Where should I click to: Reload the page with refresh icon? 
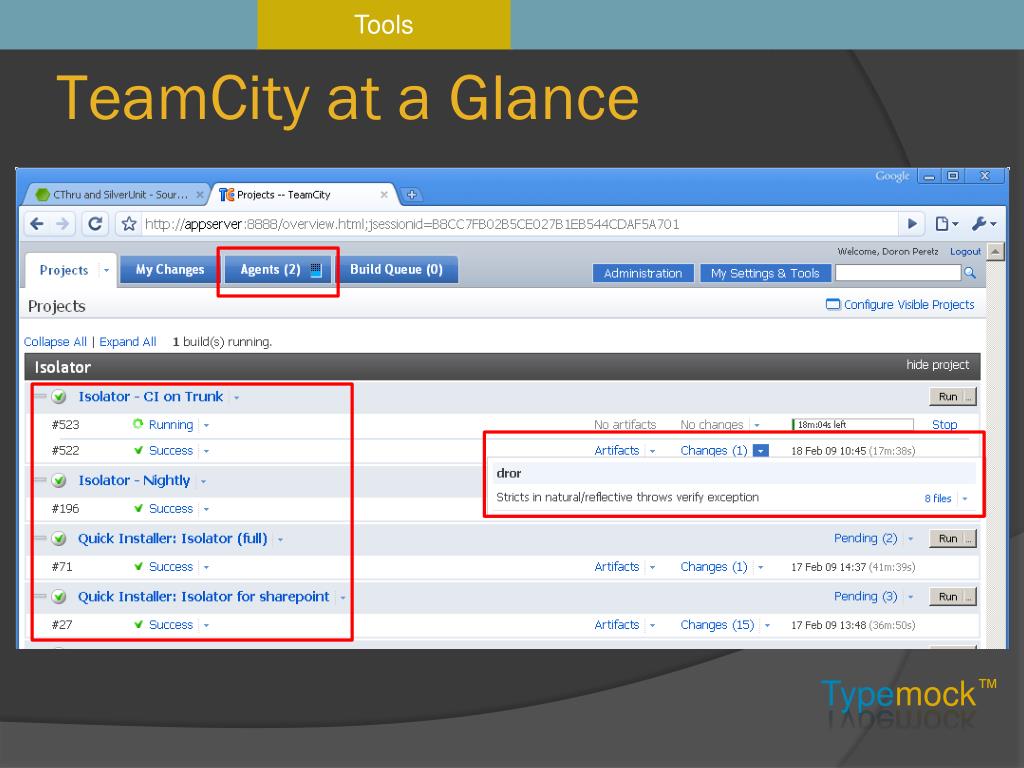click(x=95, y=224)
